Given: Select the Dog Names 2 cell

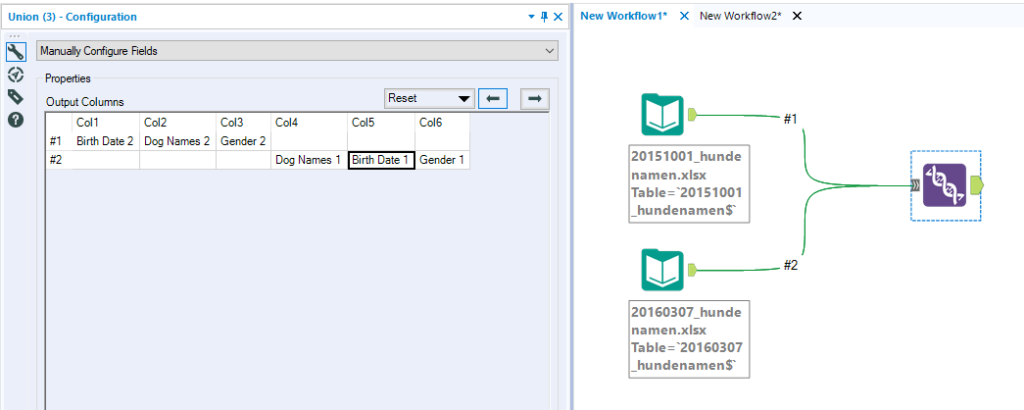Looking at the screenshot, I should click(178, 140).
